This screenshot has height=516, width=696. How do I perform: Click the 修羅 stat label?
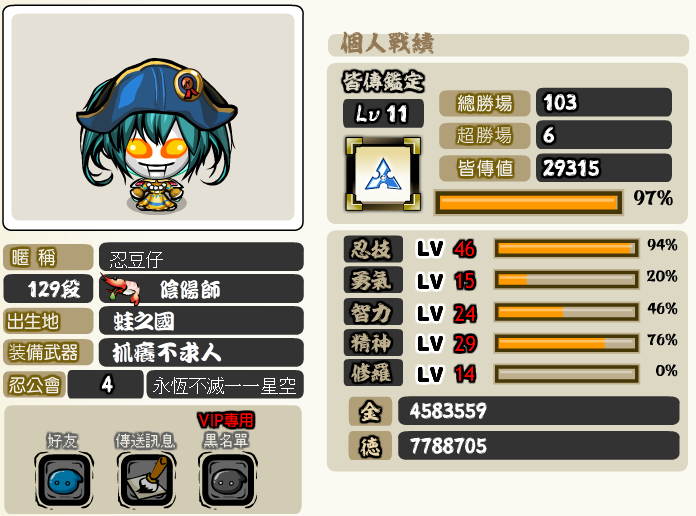point(373,373)
